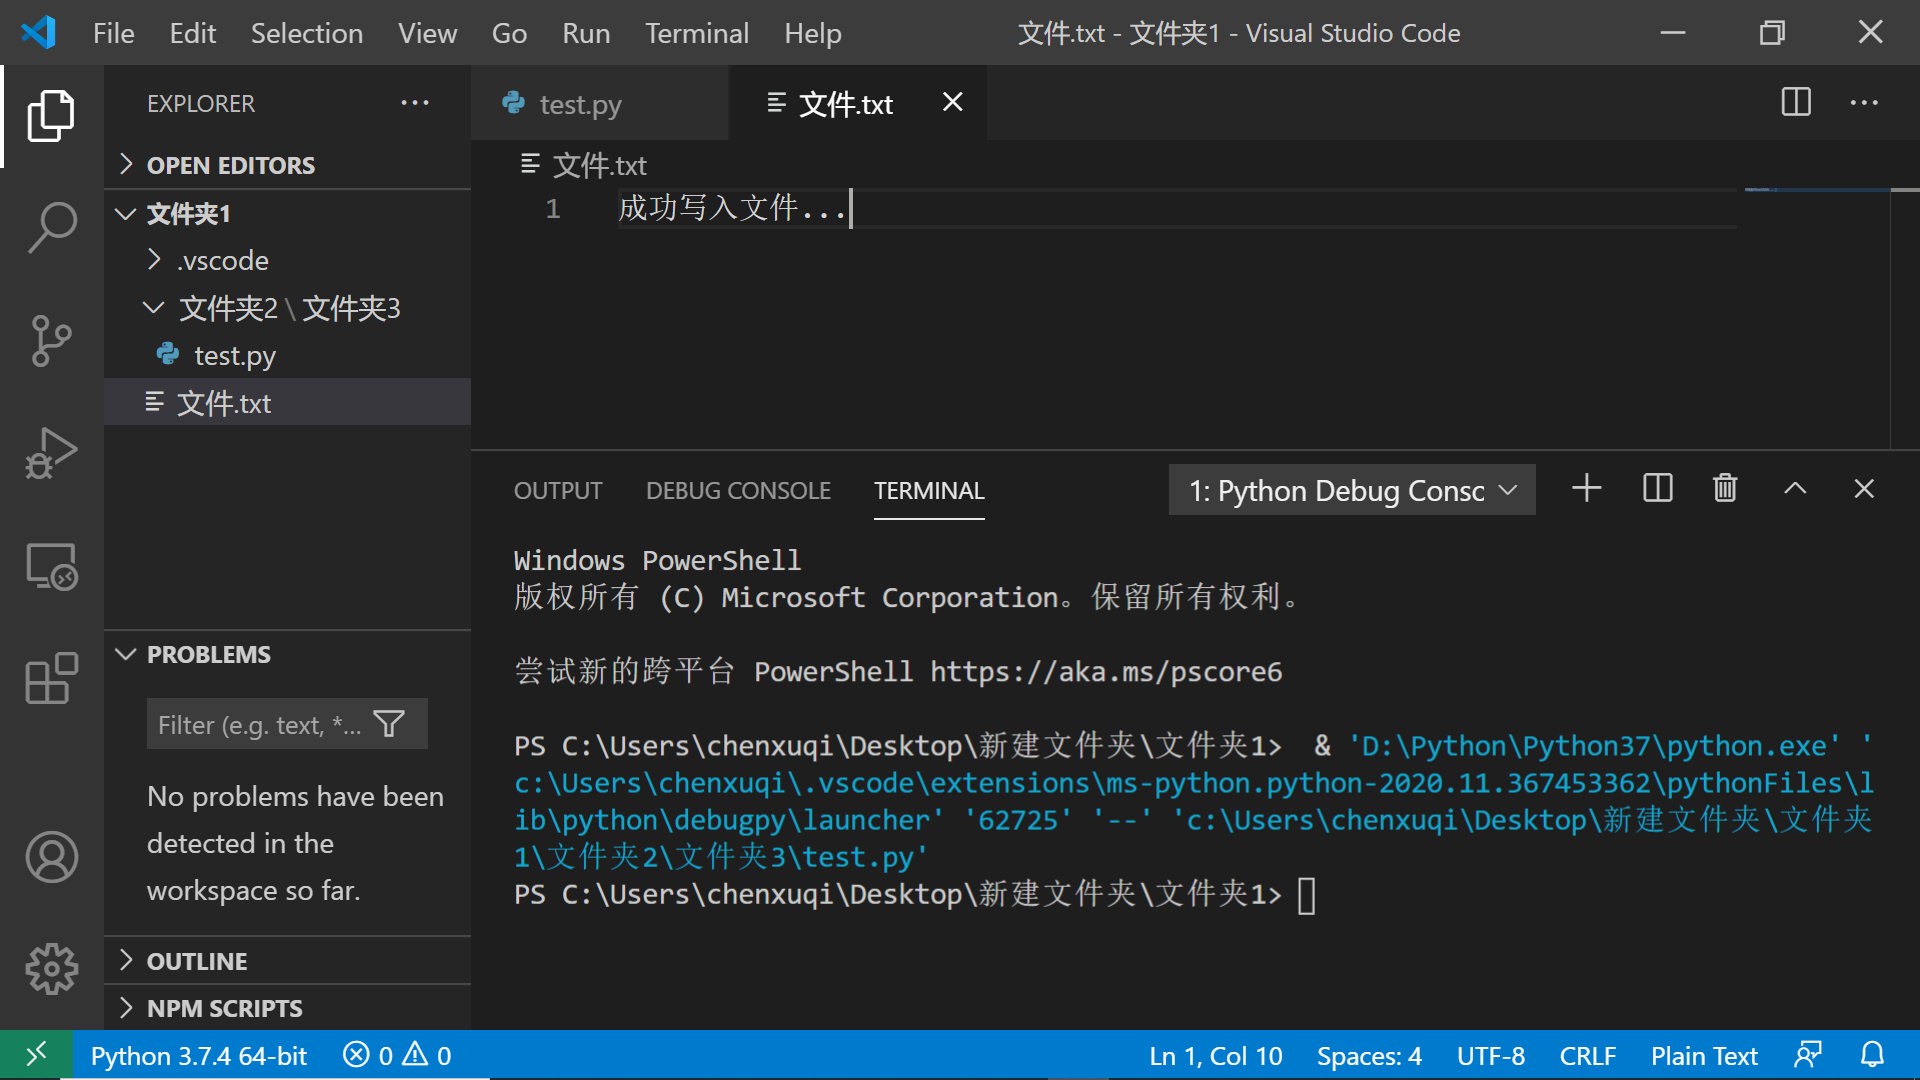Split the editor to the right

tap(1796, 102)
